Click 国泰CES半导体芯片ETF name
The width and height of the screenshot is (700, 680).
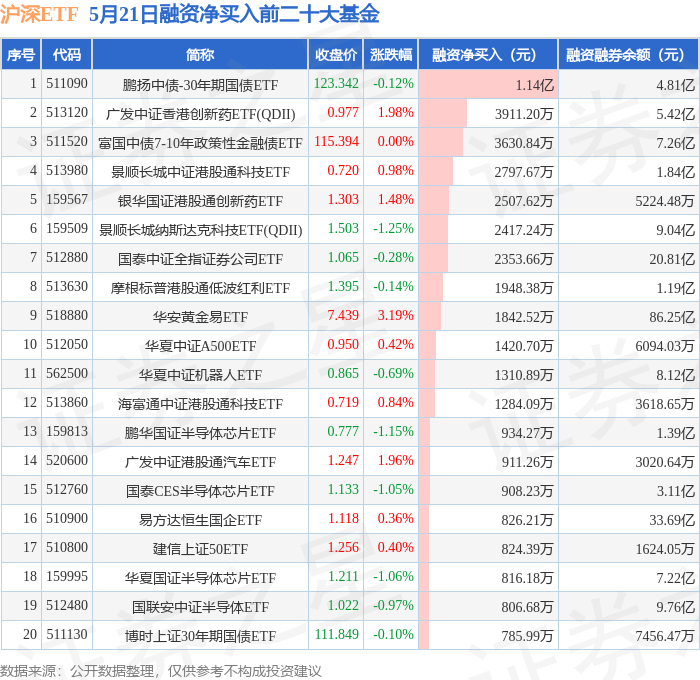click(200, 491)
